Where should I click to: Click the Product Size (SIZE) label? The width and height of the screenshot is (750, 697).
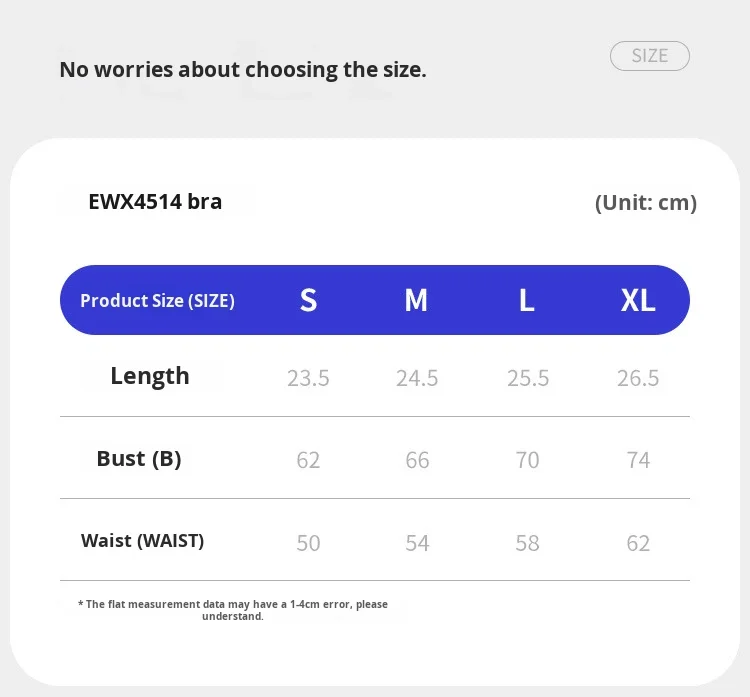[x=157, y=300]
